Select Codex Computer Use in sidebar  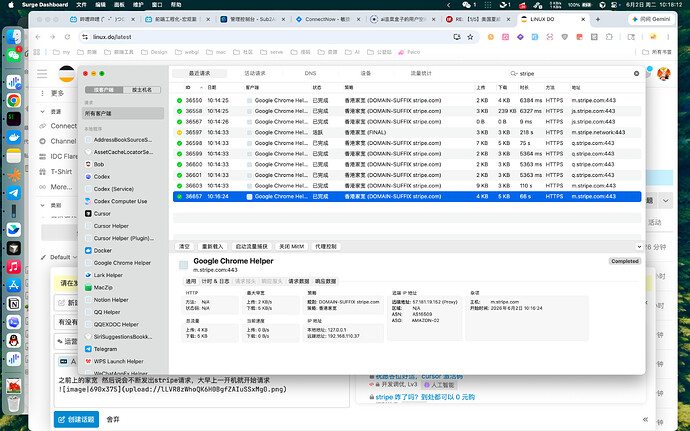click(120, 201)
